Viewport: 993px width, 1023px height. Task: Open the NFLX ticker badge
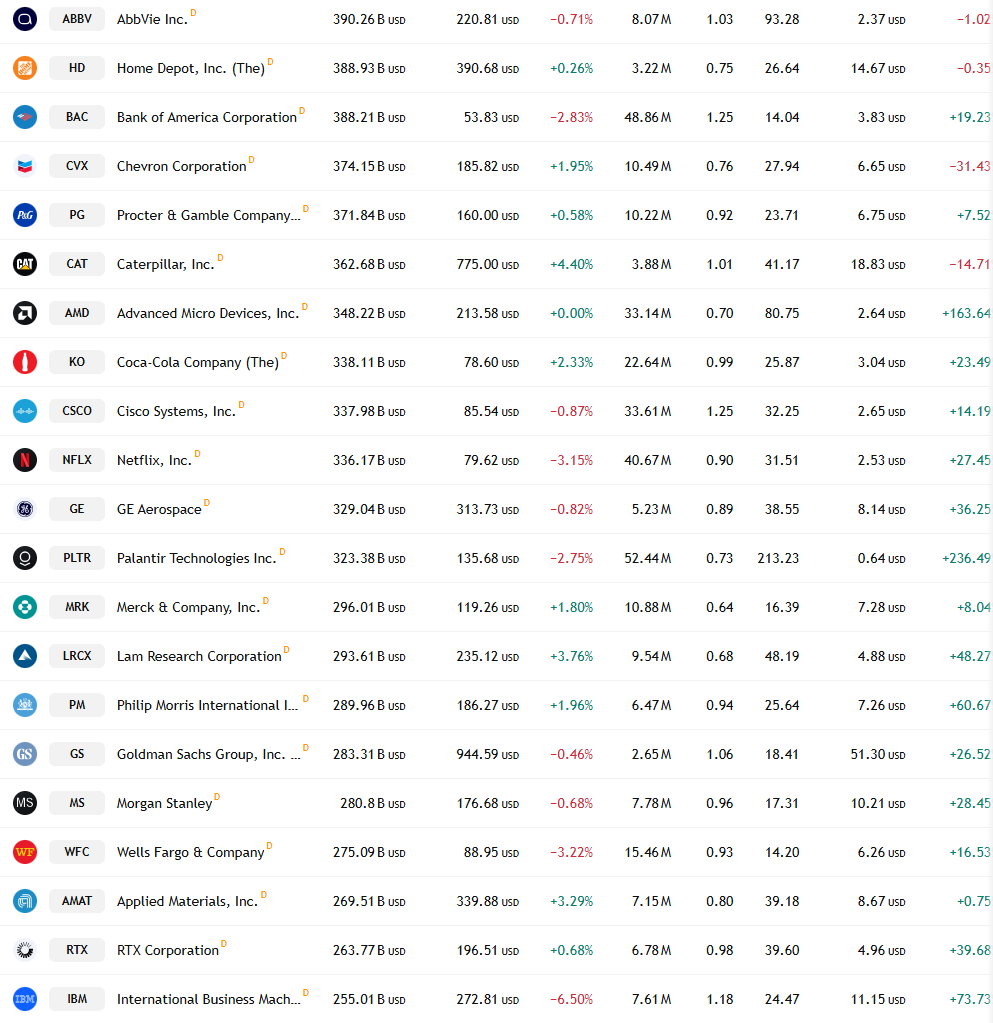[77, 460]
